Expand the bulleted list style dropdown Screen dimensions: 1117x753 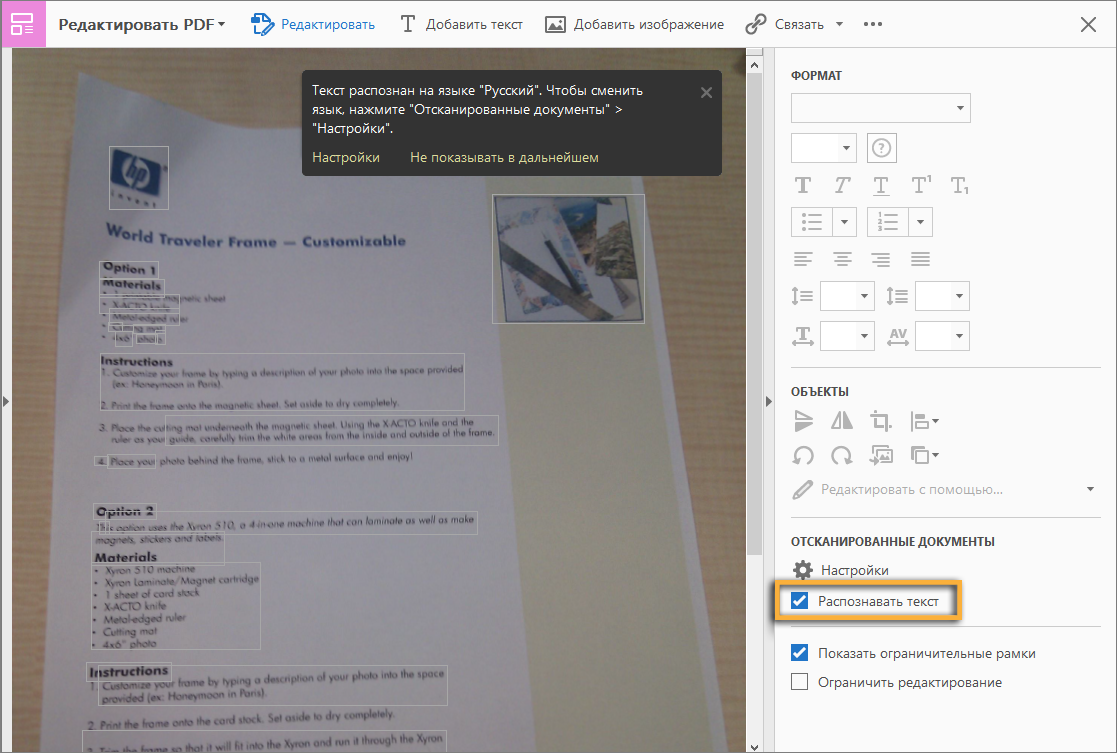844,222
